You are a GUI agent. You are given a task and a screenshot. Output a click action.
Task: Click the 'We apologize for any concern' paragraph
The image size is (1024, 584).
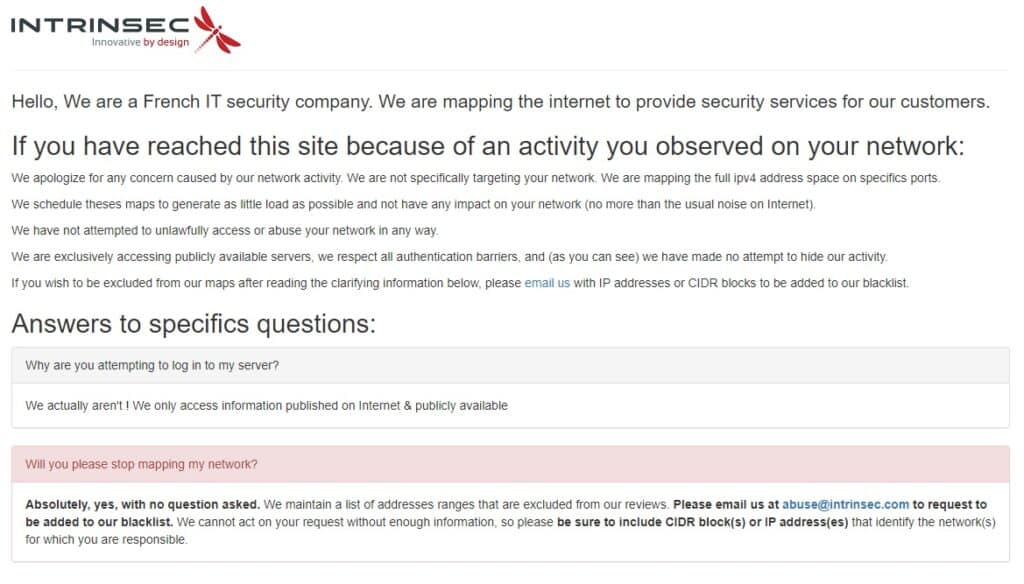[x=475, y=178]
